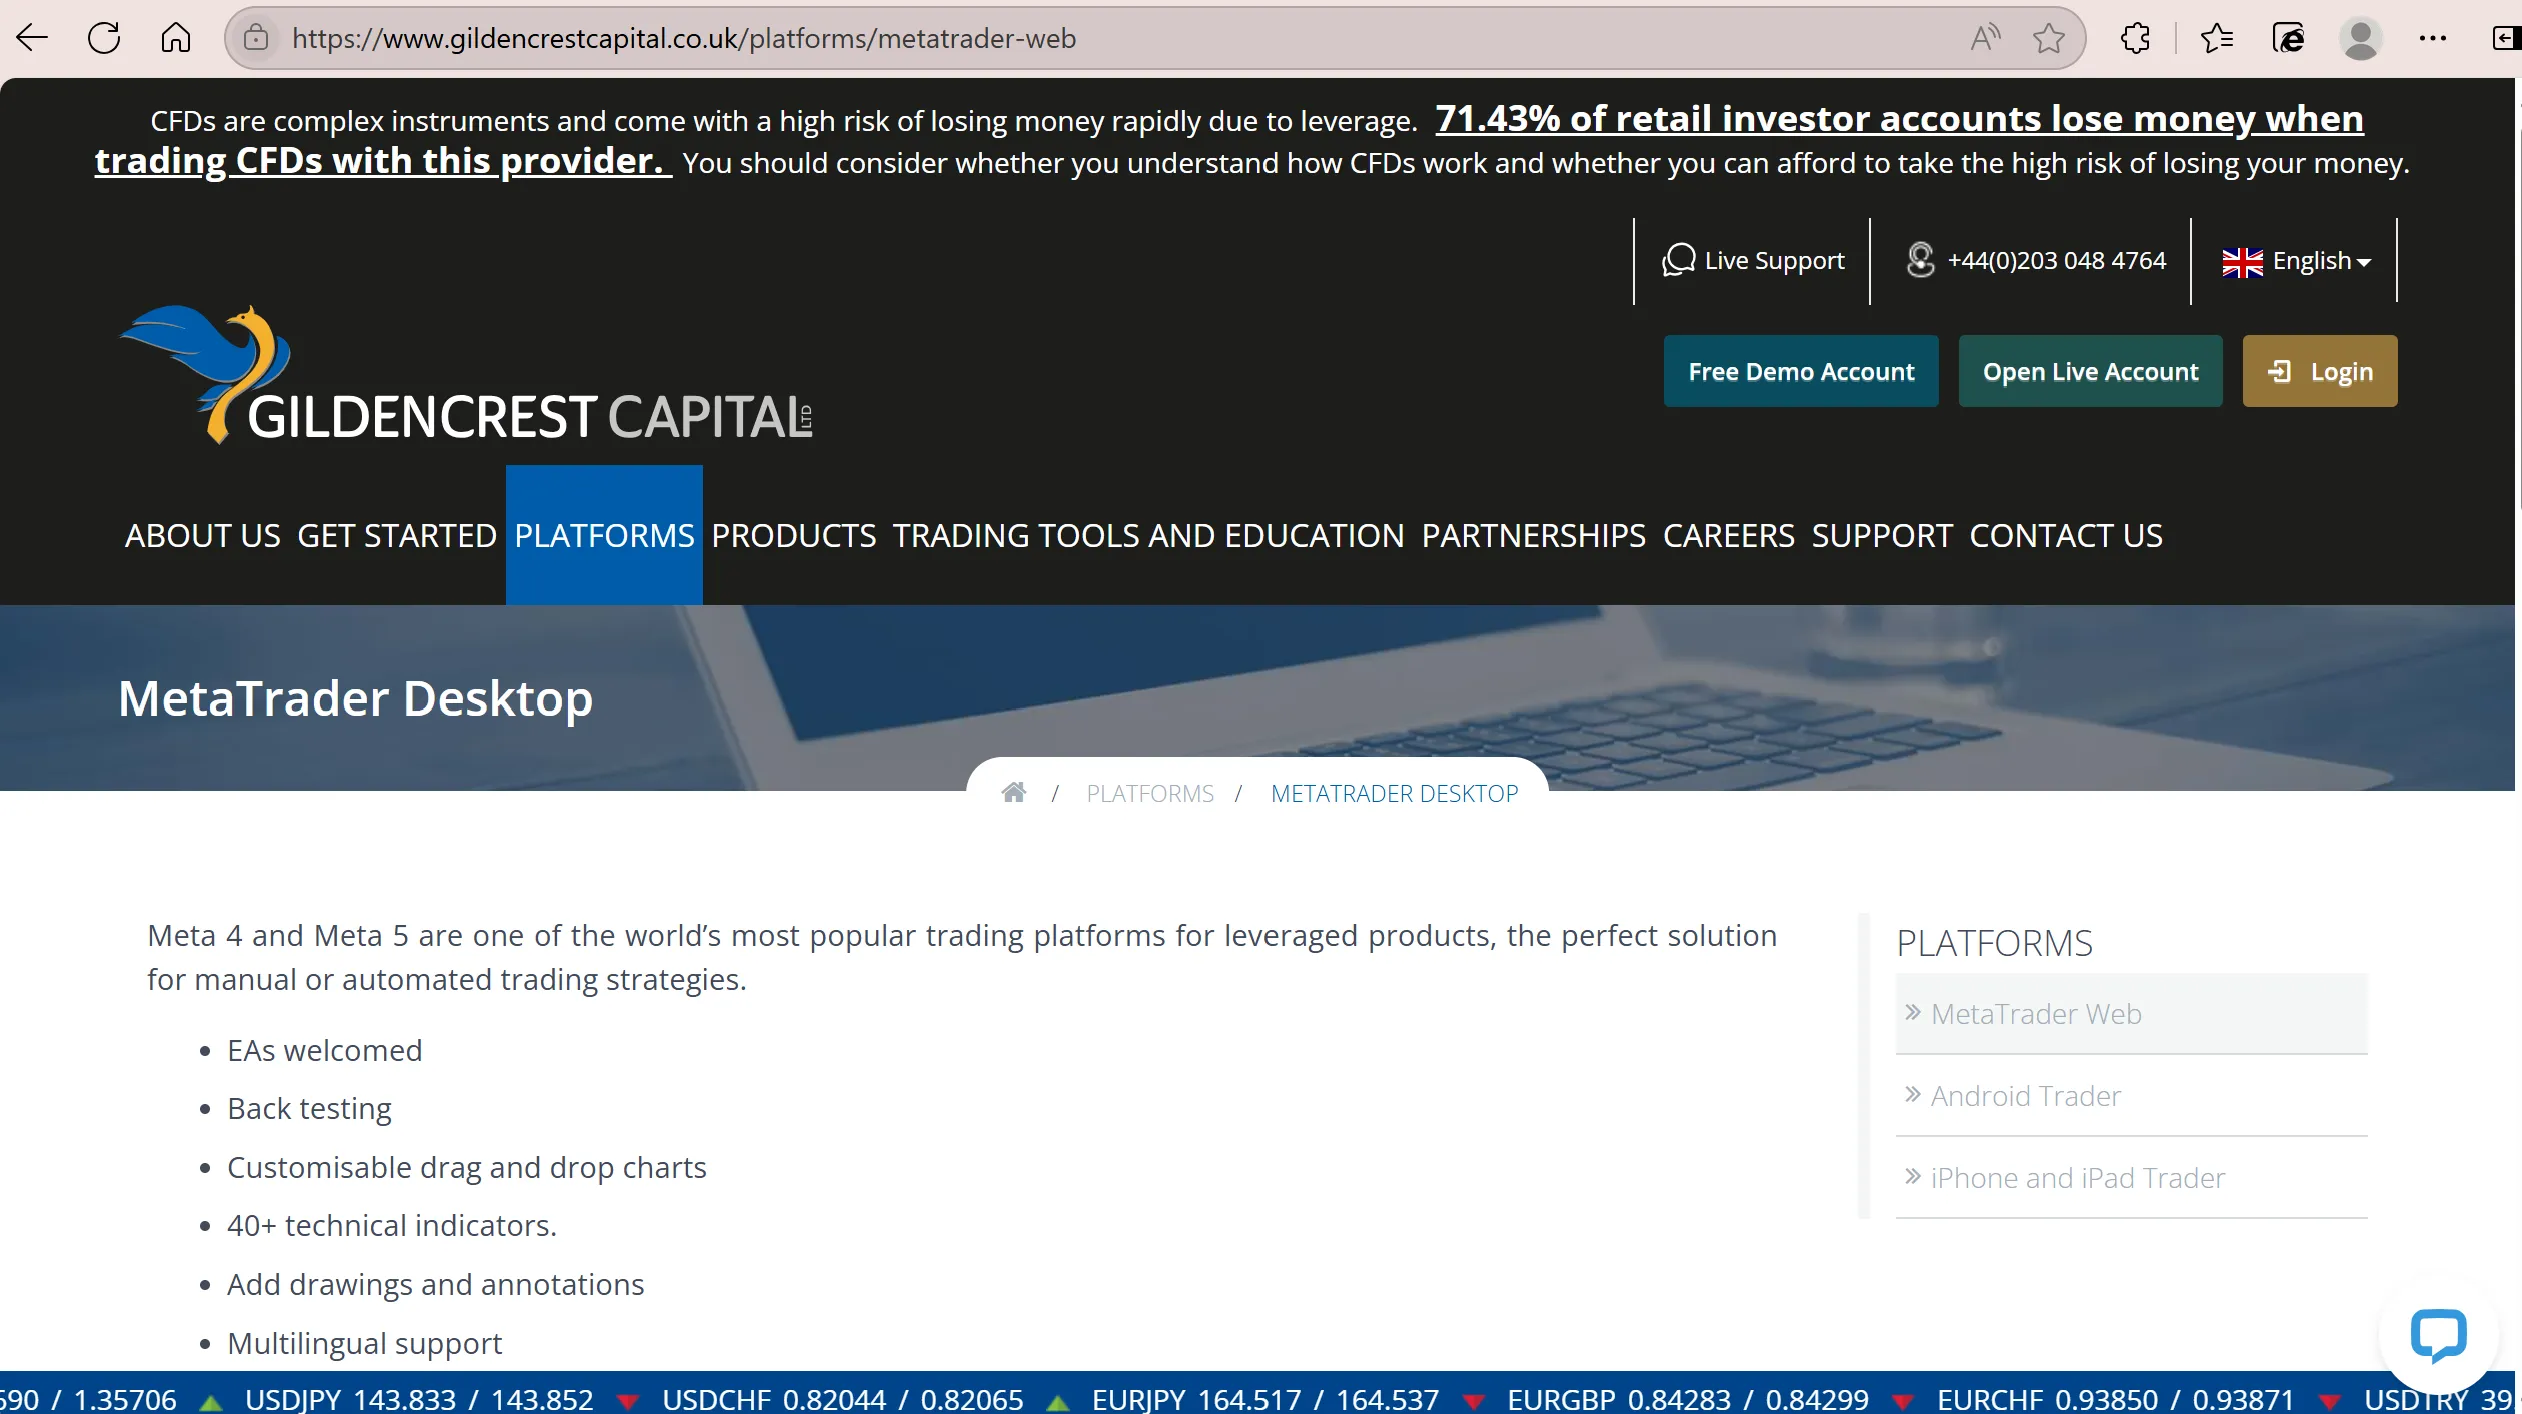Click 'Multilingual support' bullet text

364,1343
